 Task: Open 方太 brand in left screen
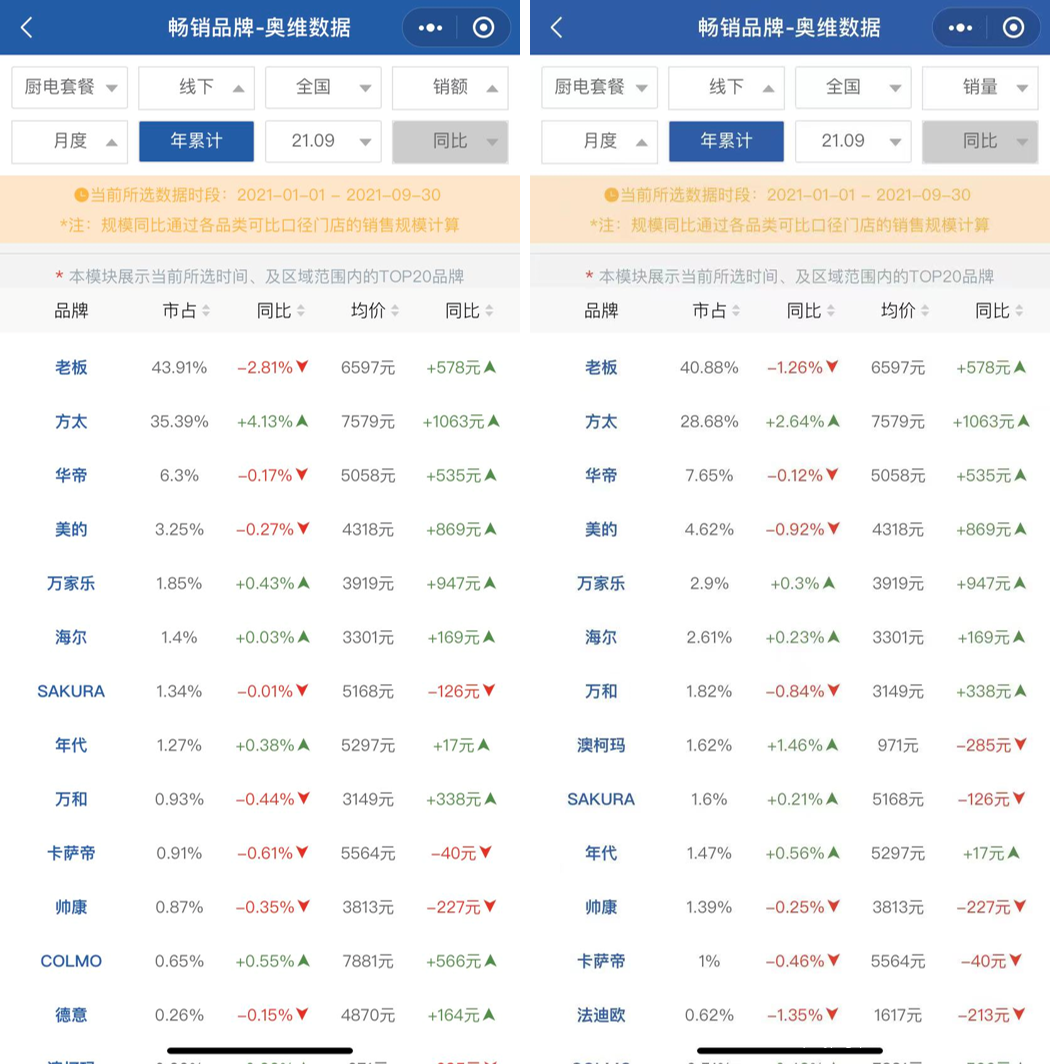[x=71, y=421]
